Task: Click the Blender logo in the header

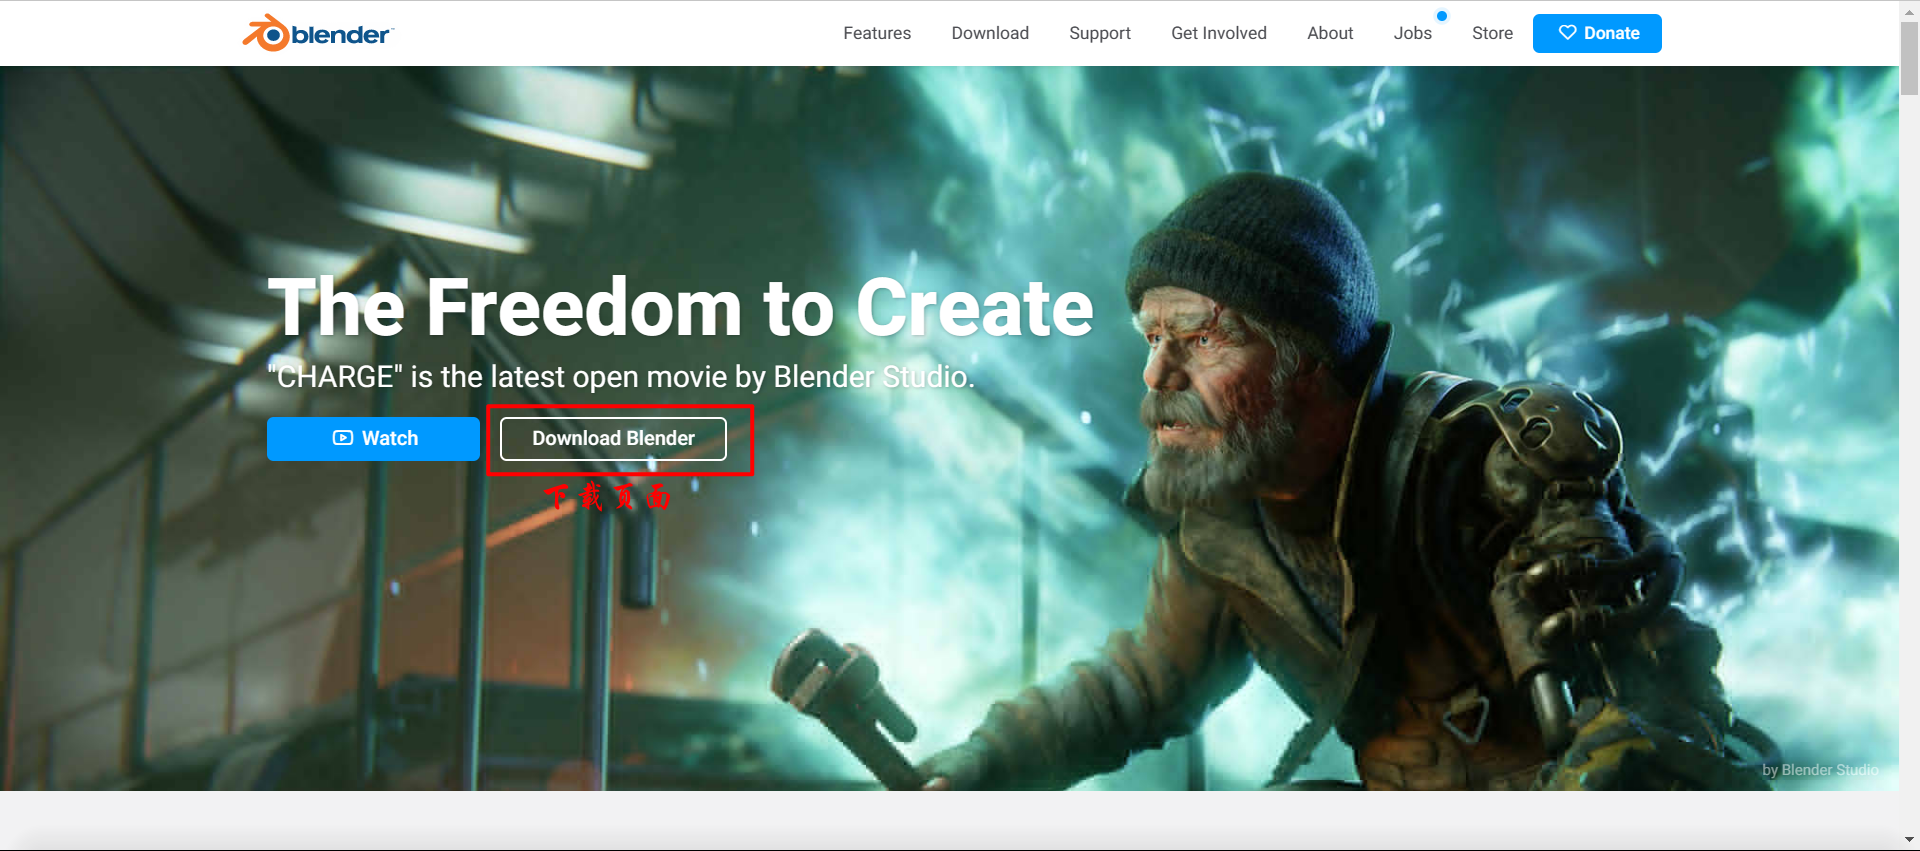Action: (318, 33)
